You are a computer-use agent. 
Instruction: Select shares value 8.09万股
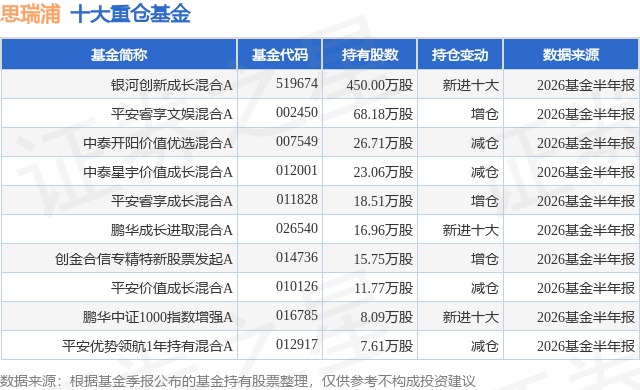[387, 317]
